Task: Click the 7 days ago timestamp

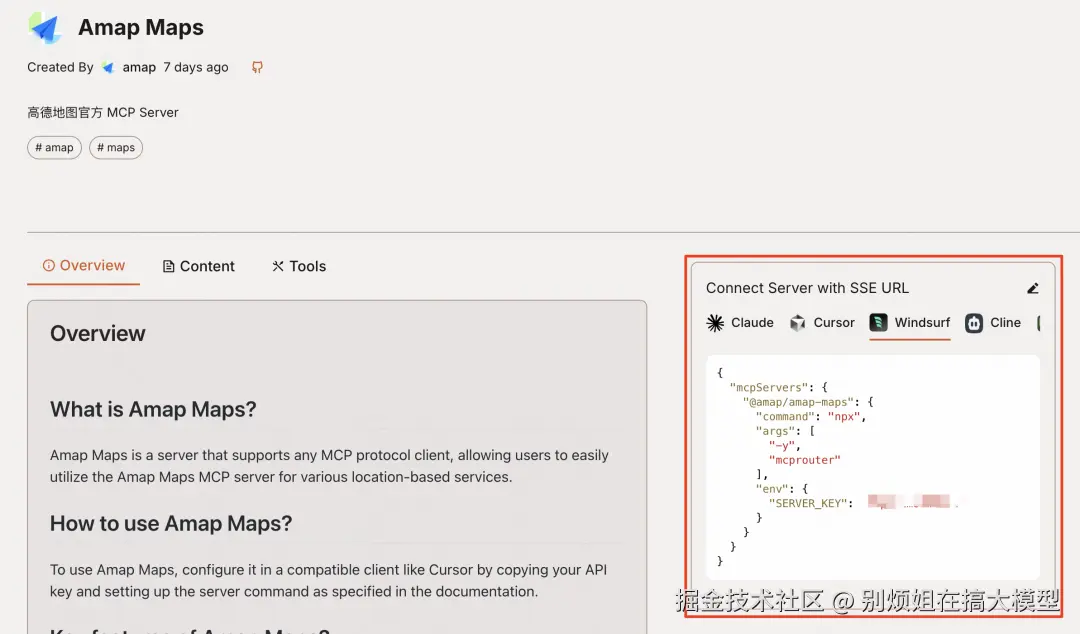Action: [196, 67]
